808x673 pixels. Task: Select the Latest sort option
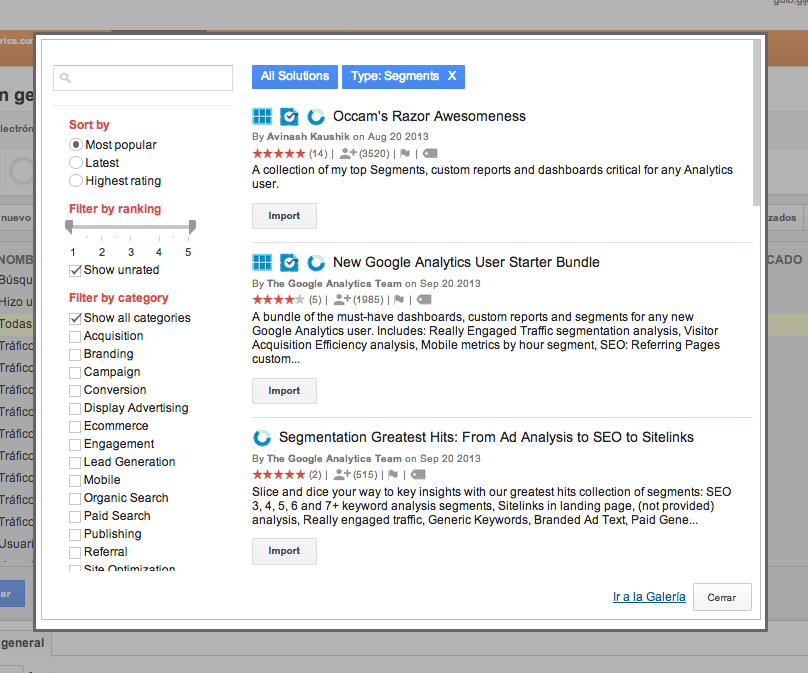click(x=76, y=163)
